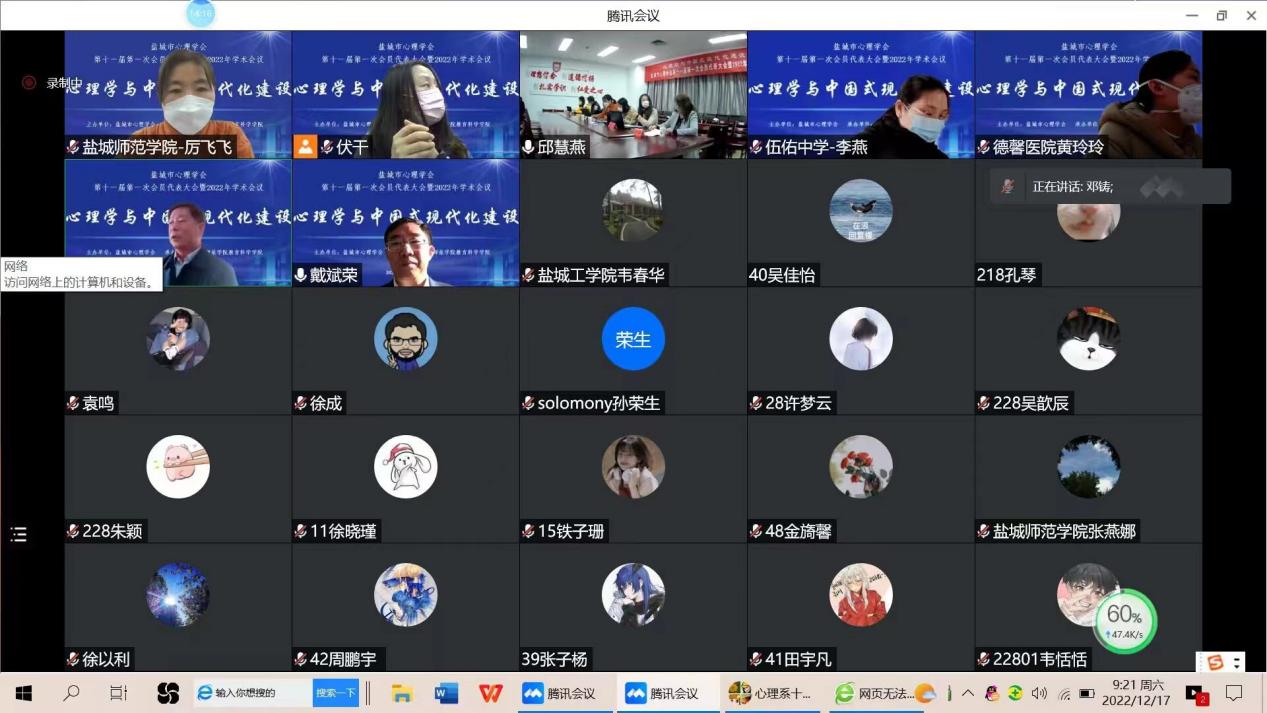Click the recording indicator icon
Screen dimensions: 1267x713
point(29,83)
